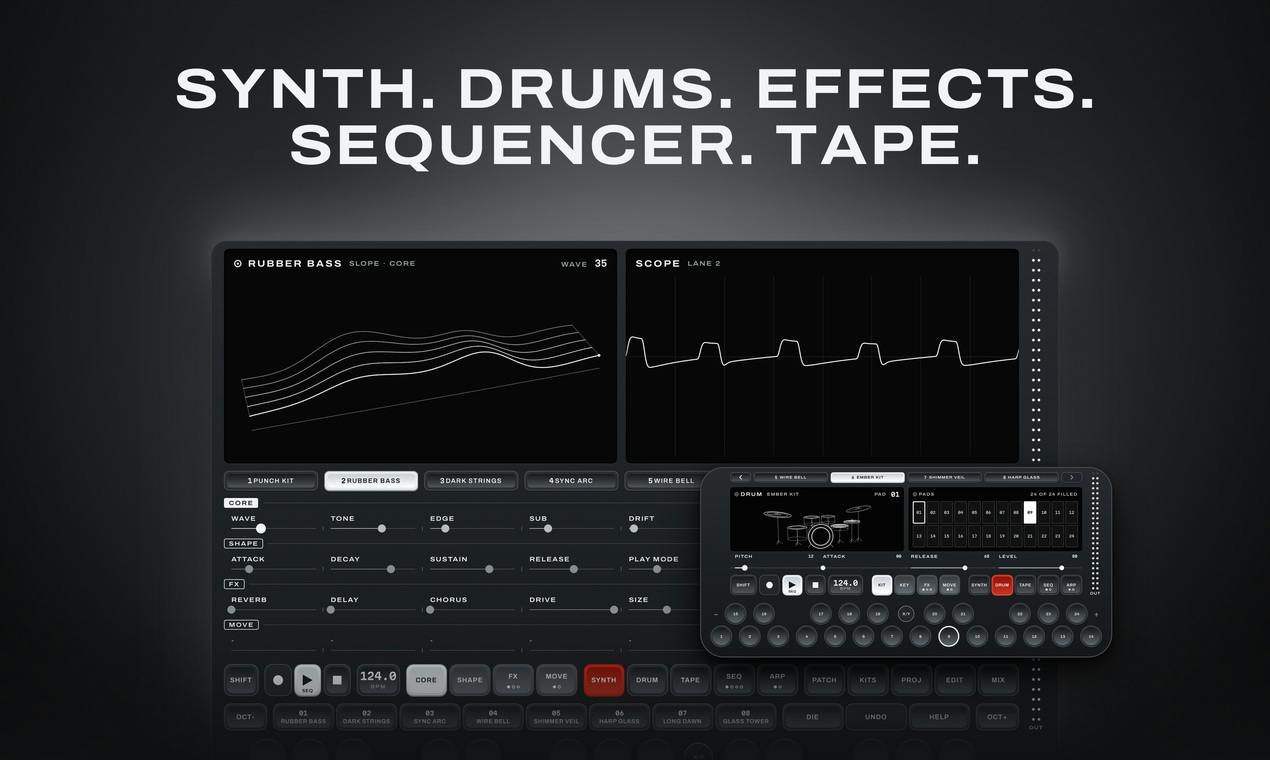Click the plus button right of the round keys
The width and height of the screenshot is (1270, 760).
(x=1096, y=615)
